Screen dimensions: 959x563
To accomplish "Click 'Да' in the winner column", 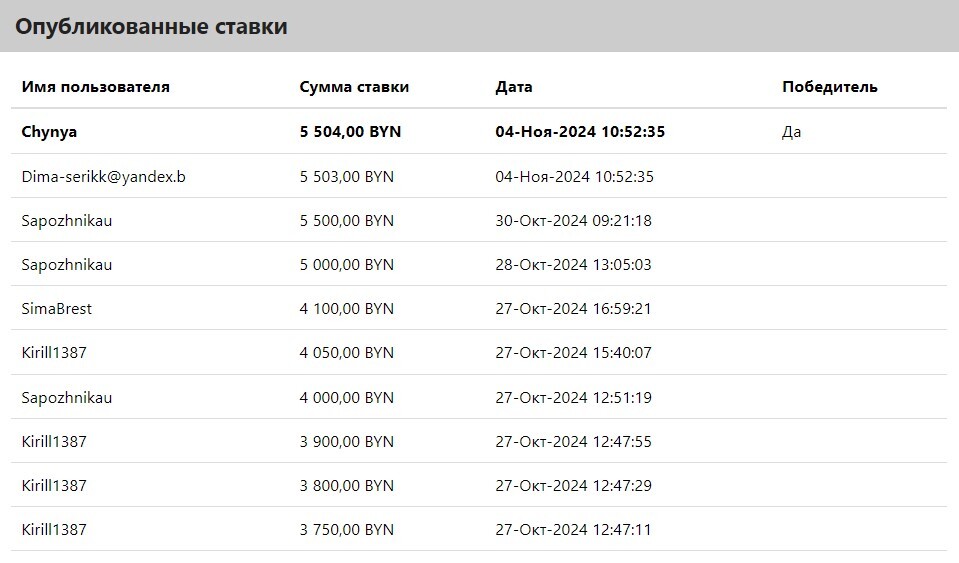I will (791, 132).
